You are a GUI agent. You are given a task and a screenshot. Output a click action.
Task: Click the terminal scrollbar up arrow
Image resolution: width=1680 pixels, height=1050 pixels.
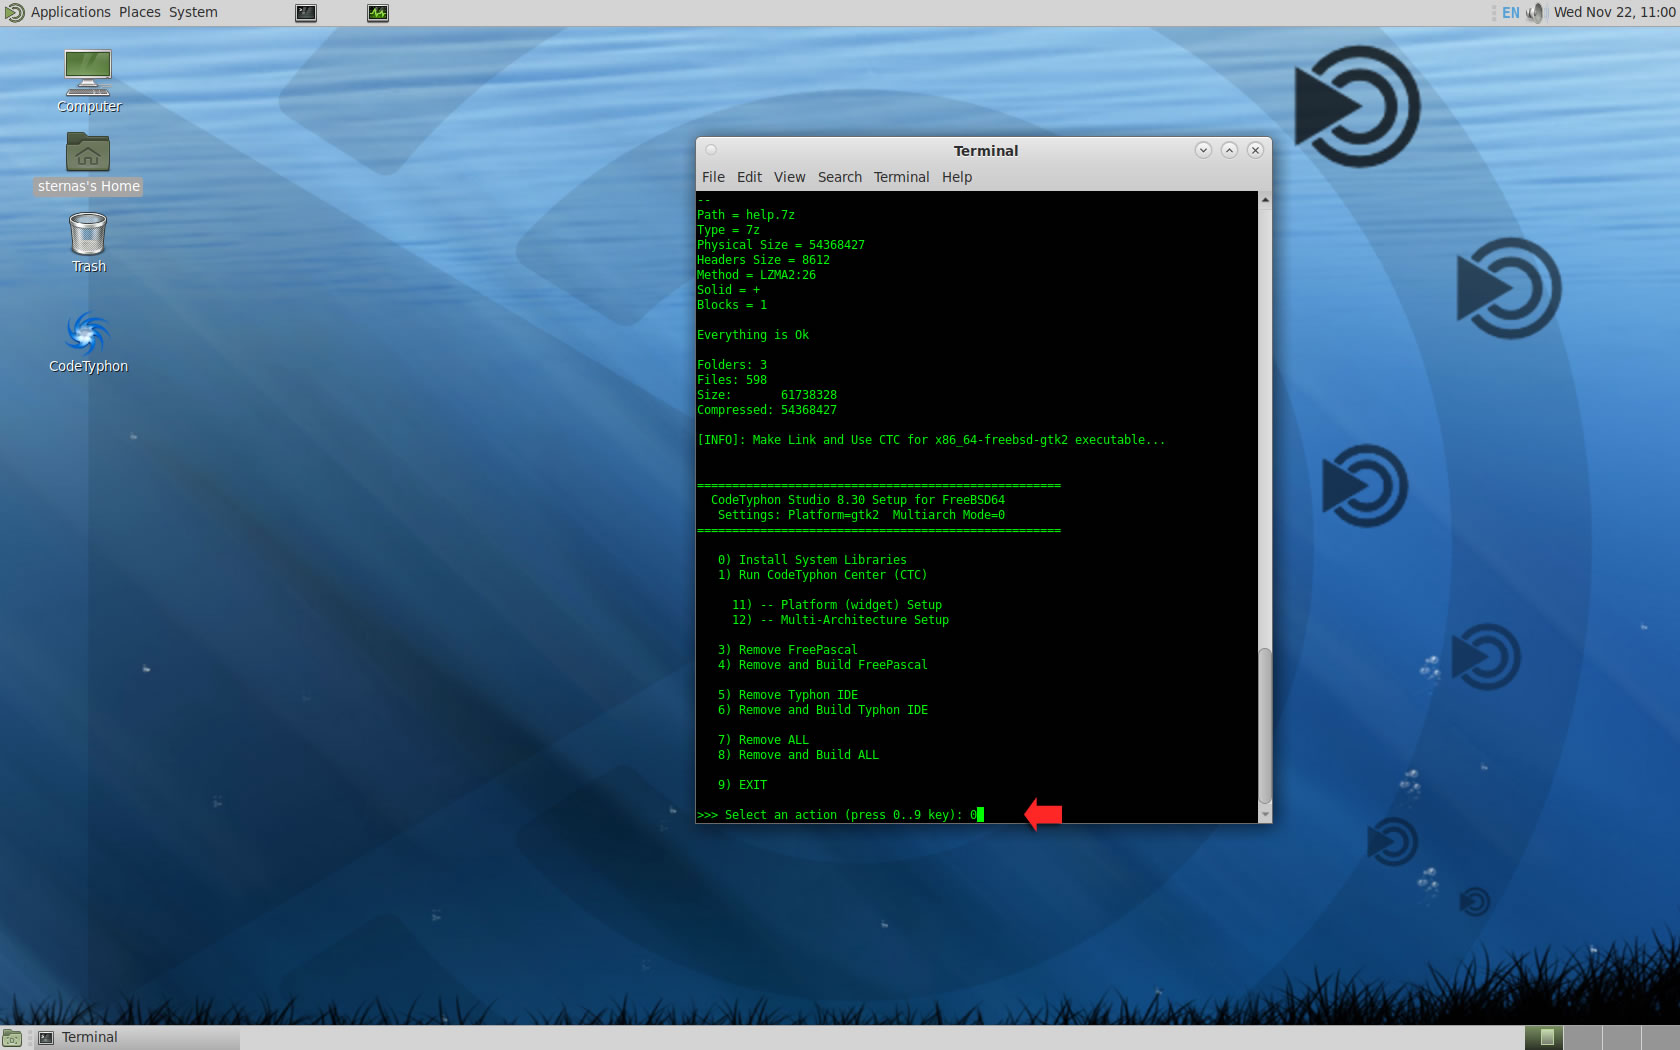[1265, 200]
